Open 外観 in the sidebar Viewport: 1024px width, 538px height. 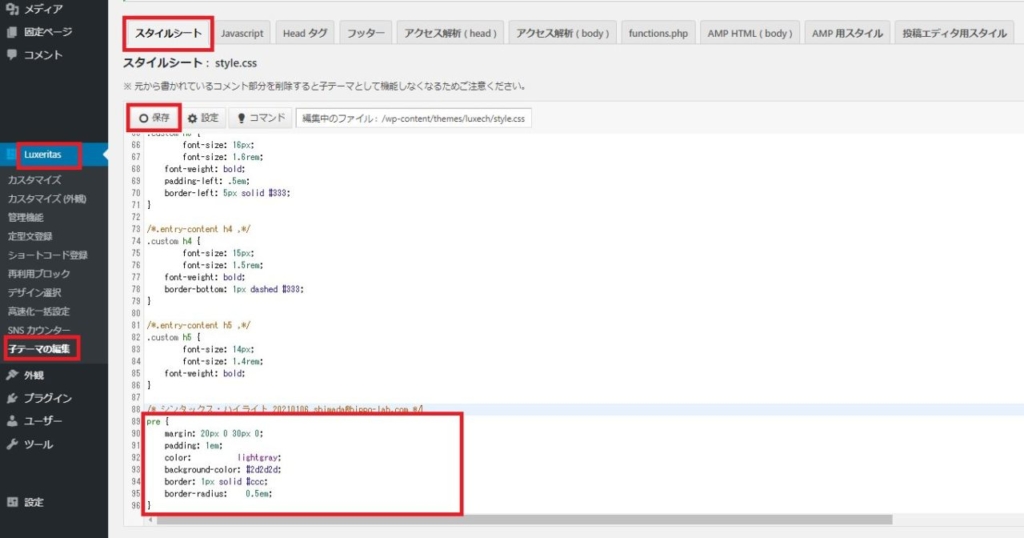pyautogui.click(x=34, y=375)
